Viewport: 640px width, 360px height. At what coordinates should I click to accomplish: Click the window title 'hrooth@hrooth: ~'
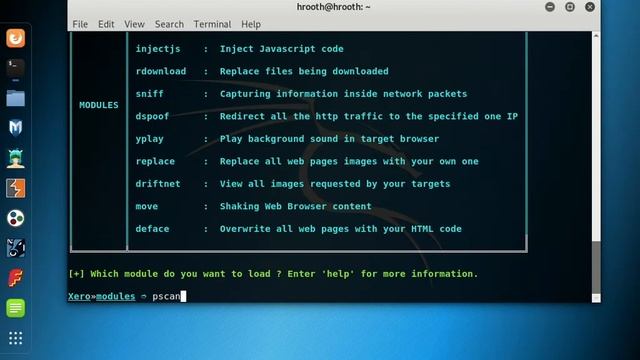pyautogui.click(x=333, y=7)
